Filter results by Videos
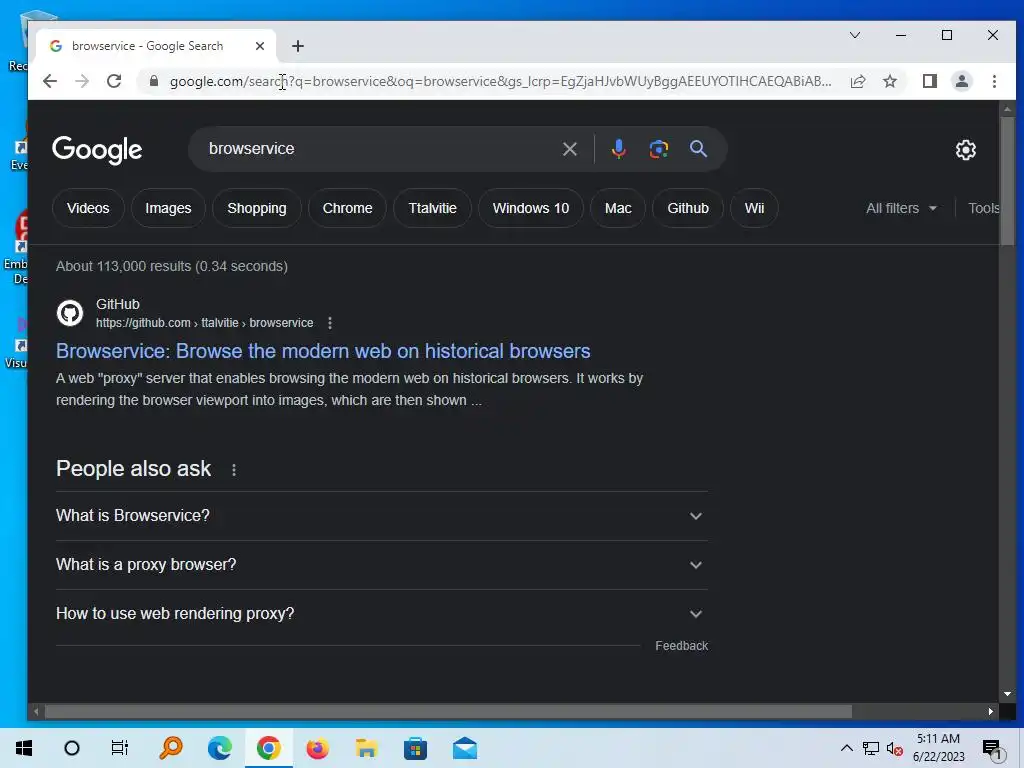1024x768 pixels. coord(88,208)
